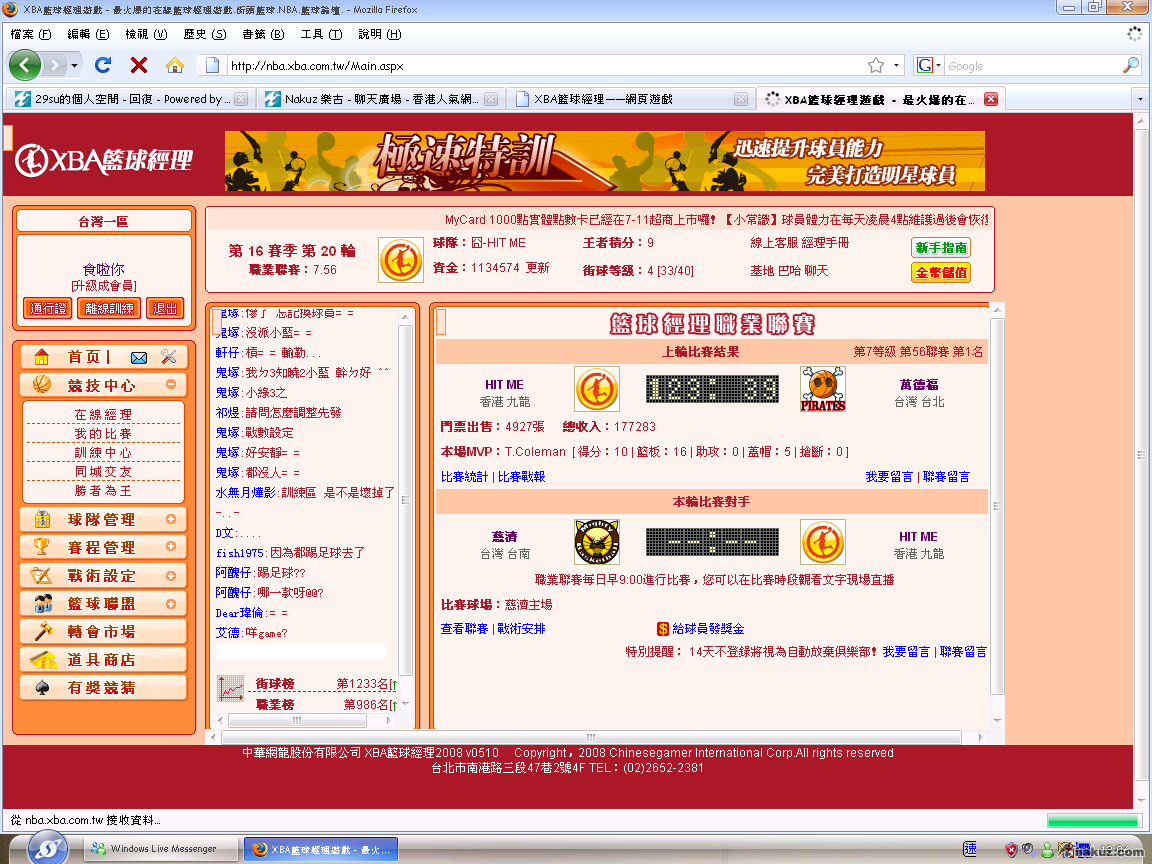The height and width of the screenshot is (864, 1152).
Task: Open the search engine selector dropdown
Action: pyautogui.click(x=926, y=65)
